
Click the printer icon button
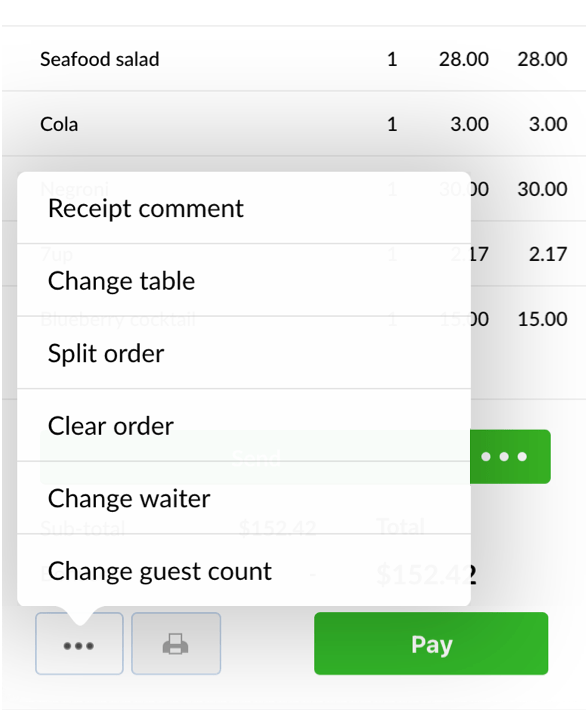[176, 643]
